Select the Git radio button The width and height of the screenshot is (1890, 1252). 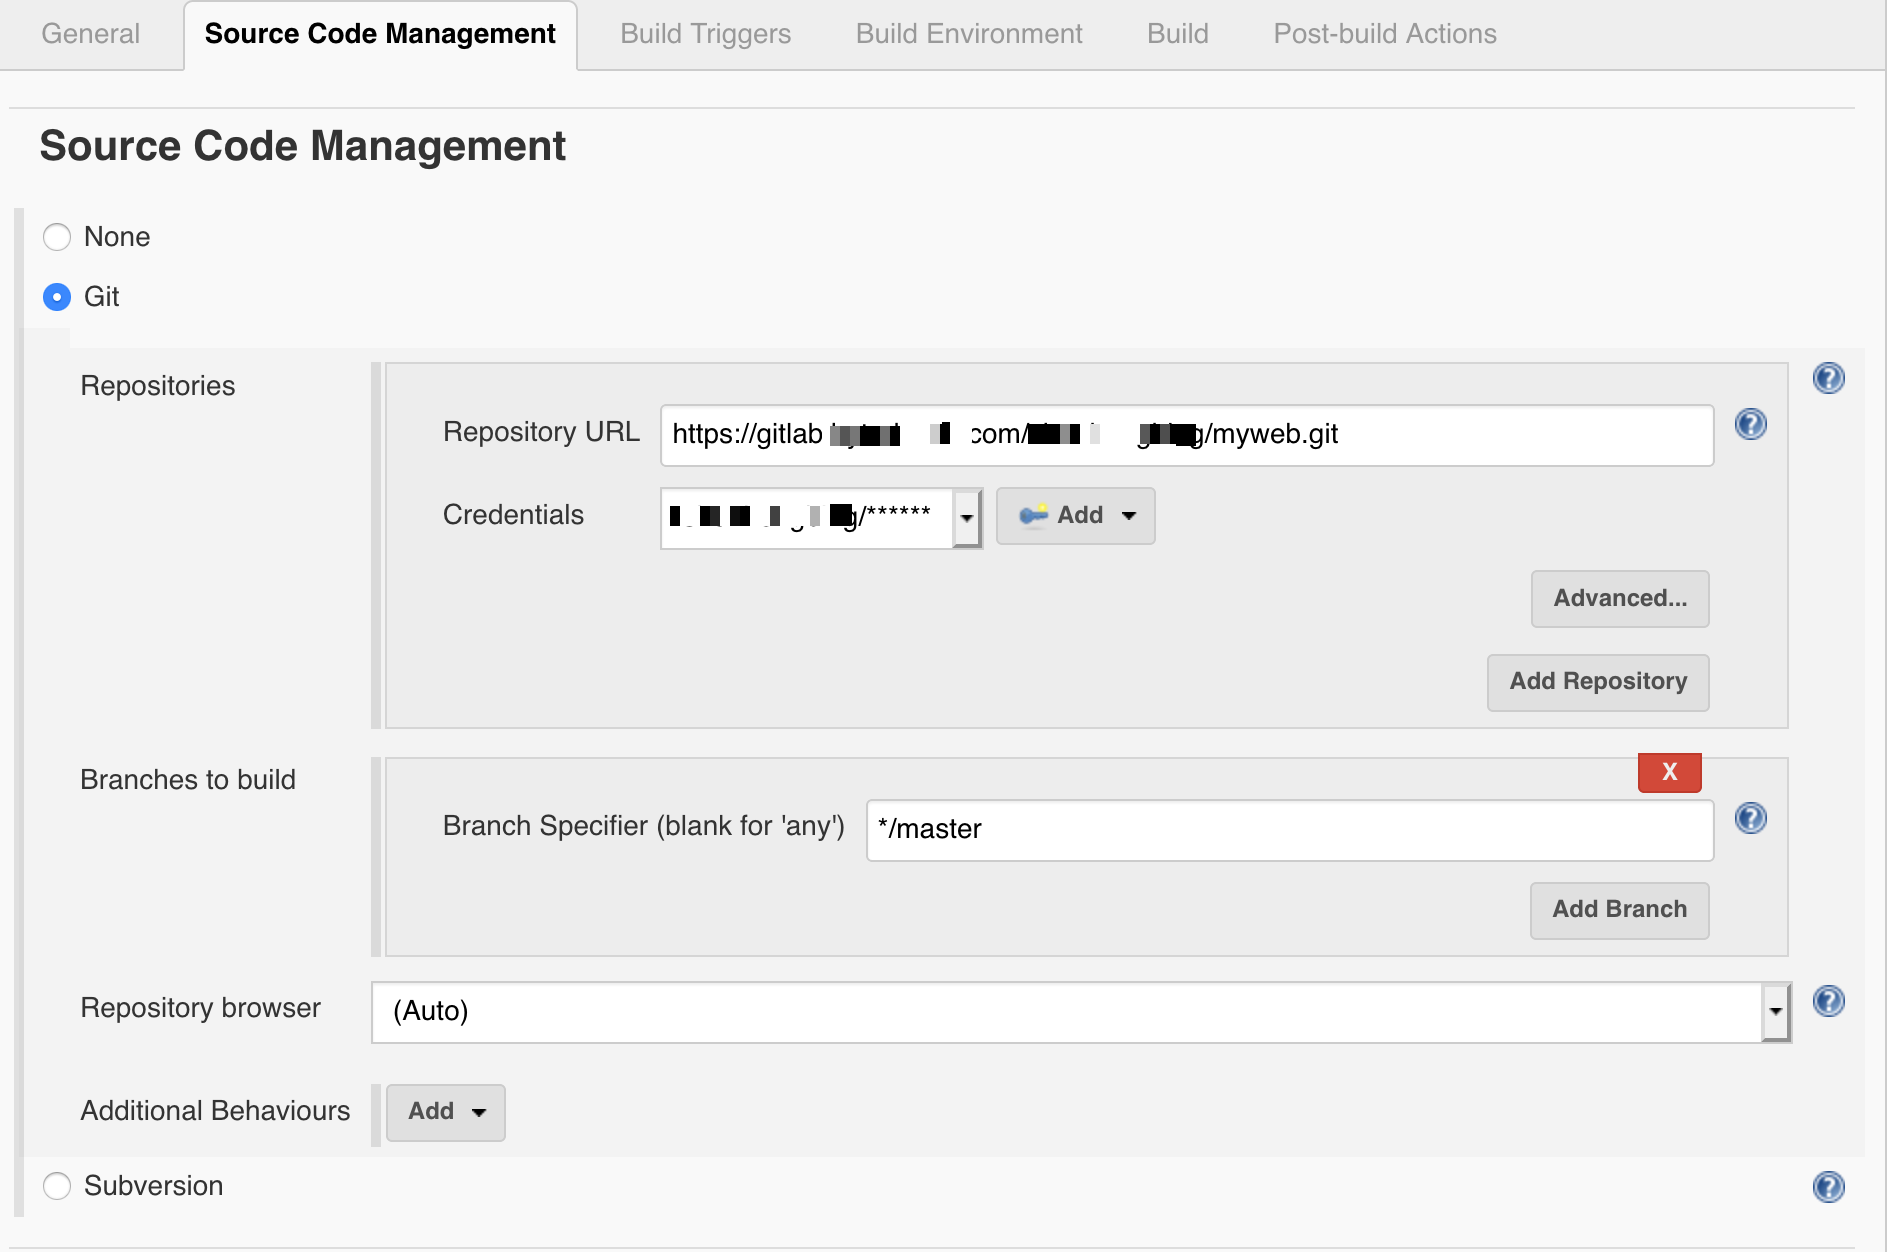click(x=57, y=296)
